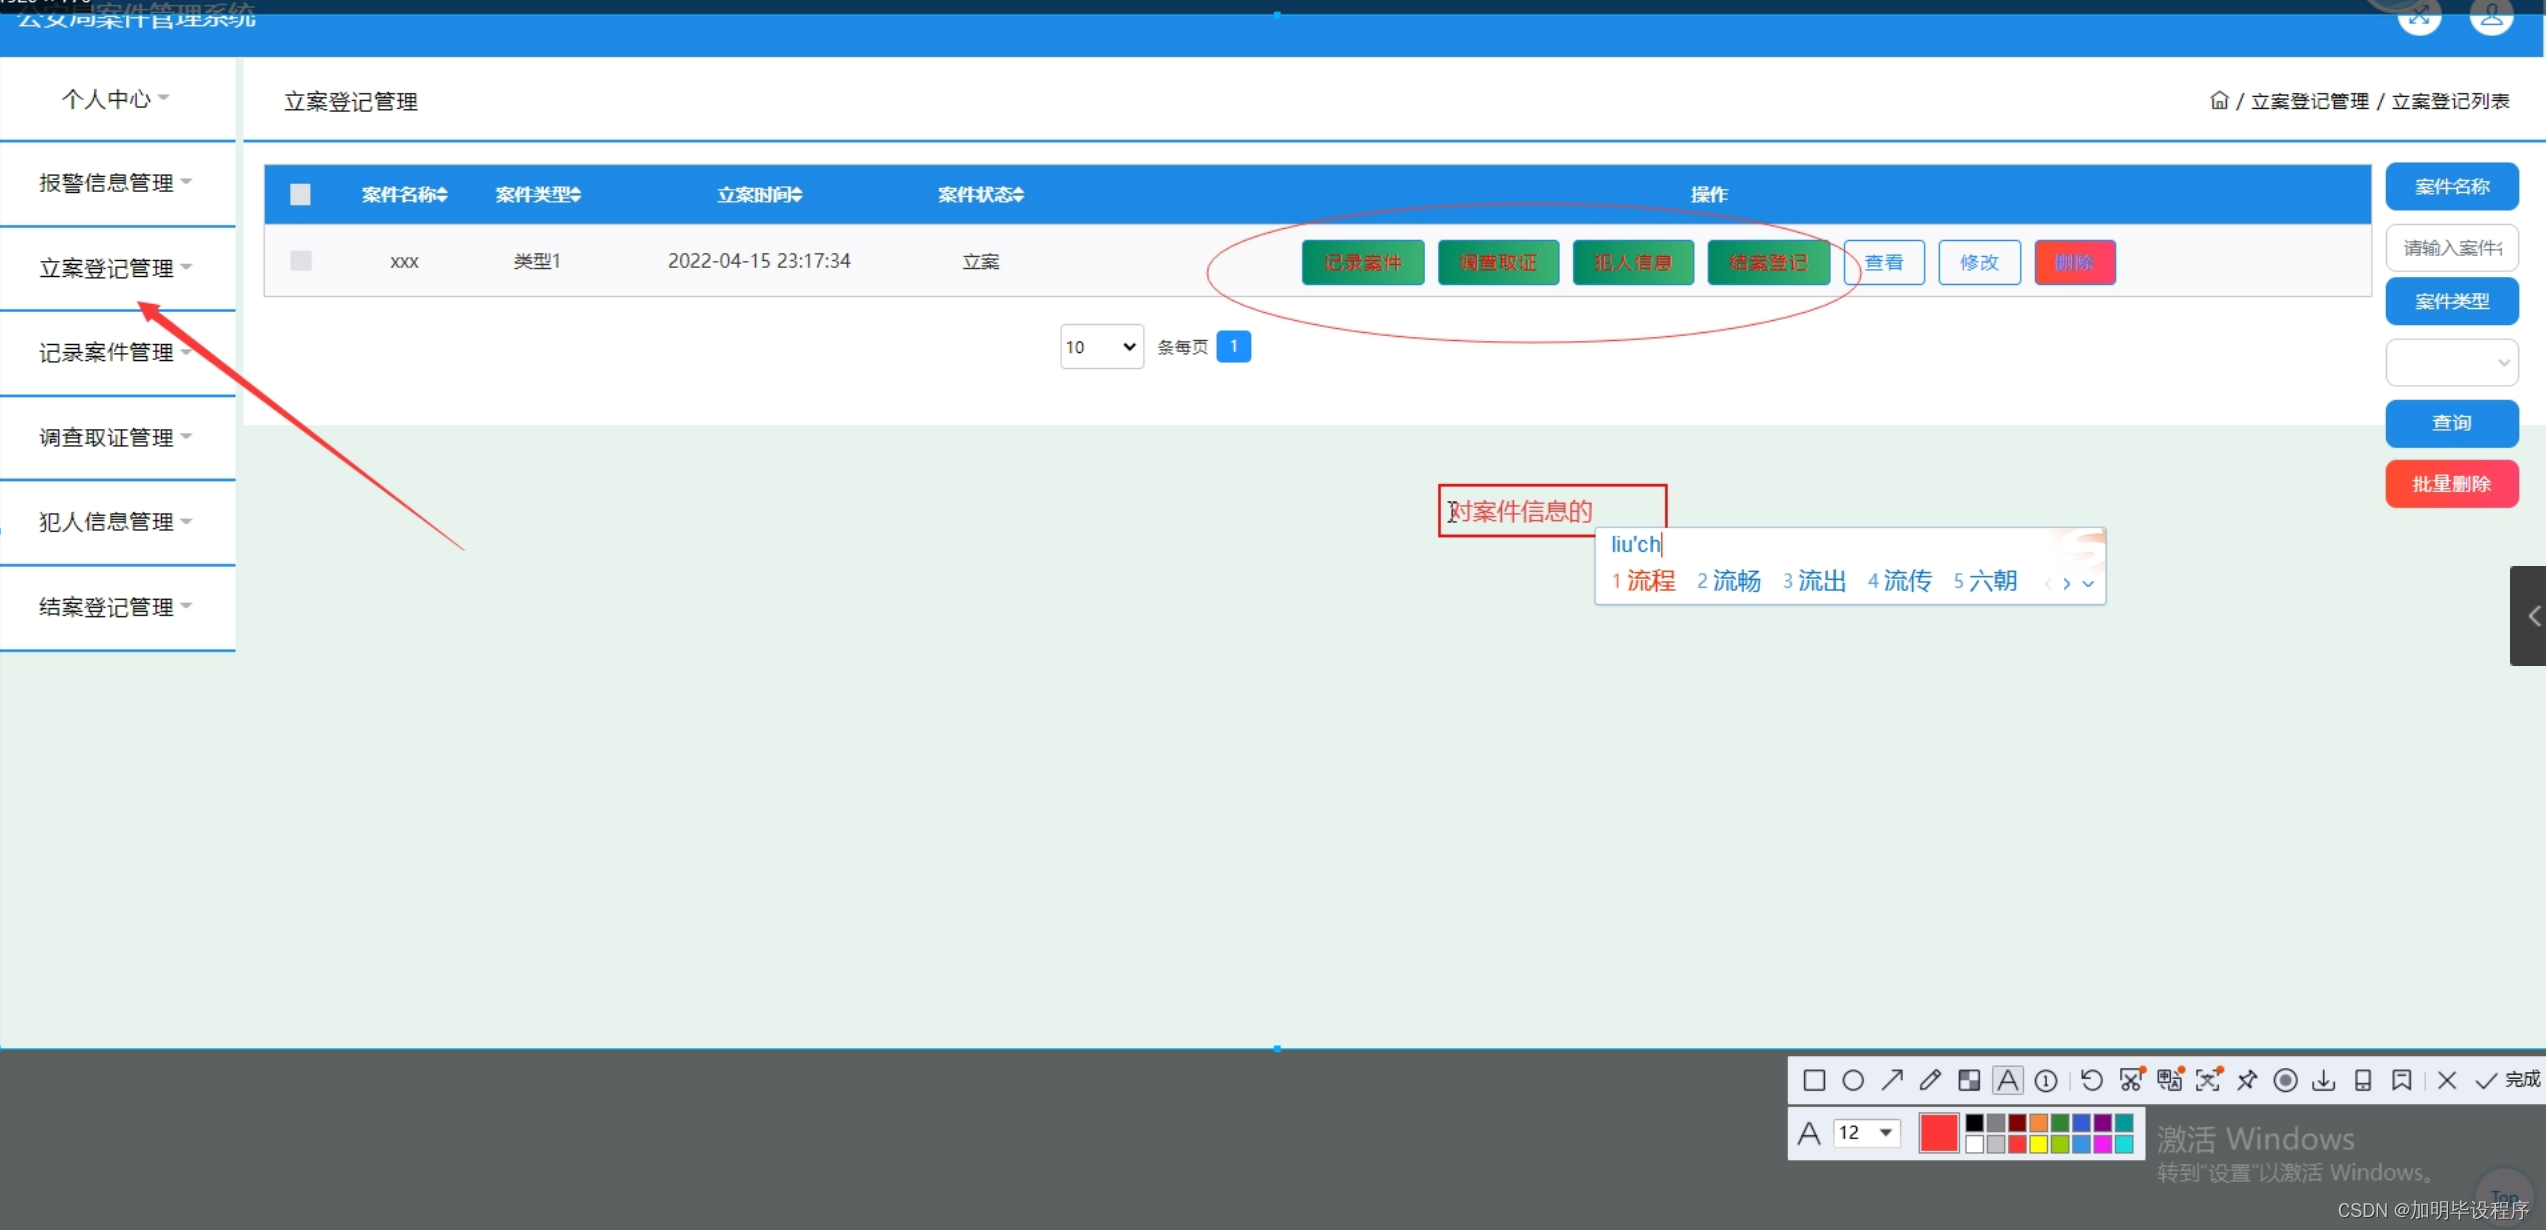Save the screenshot with download icon
The image size is (2546, 1230).
point(2324,1081)
